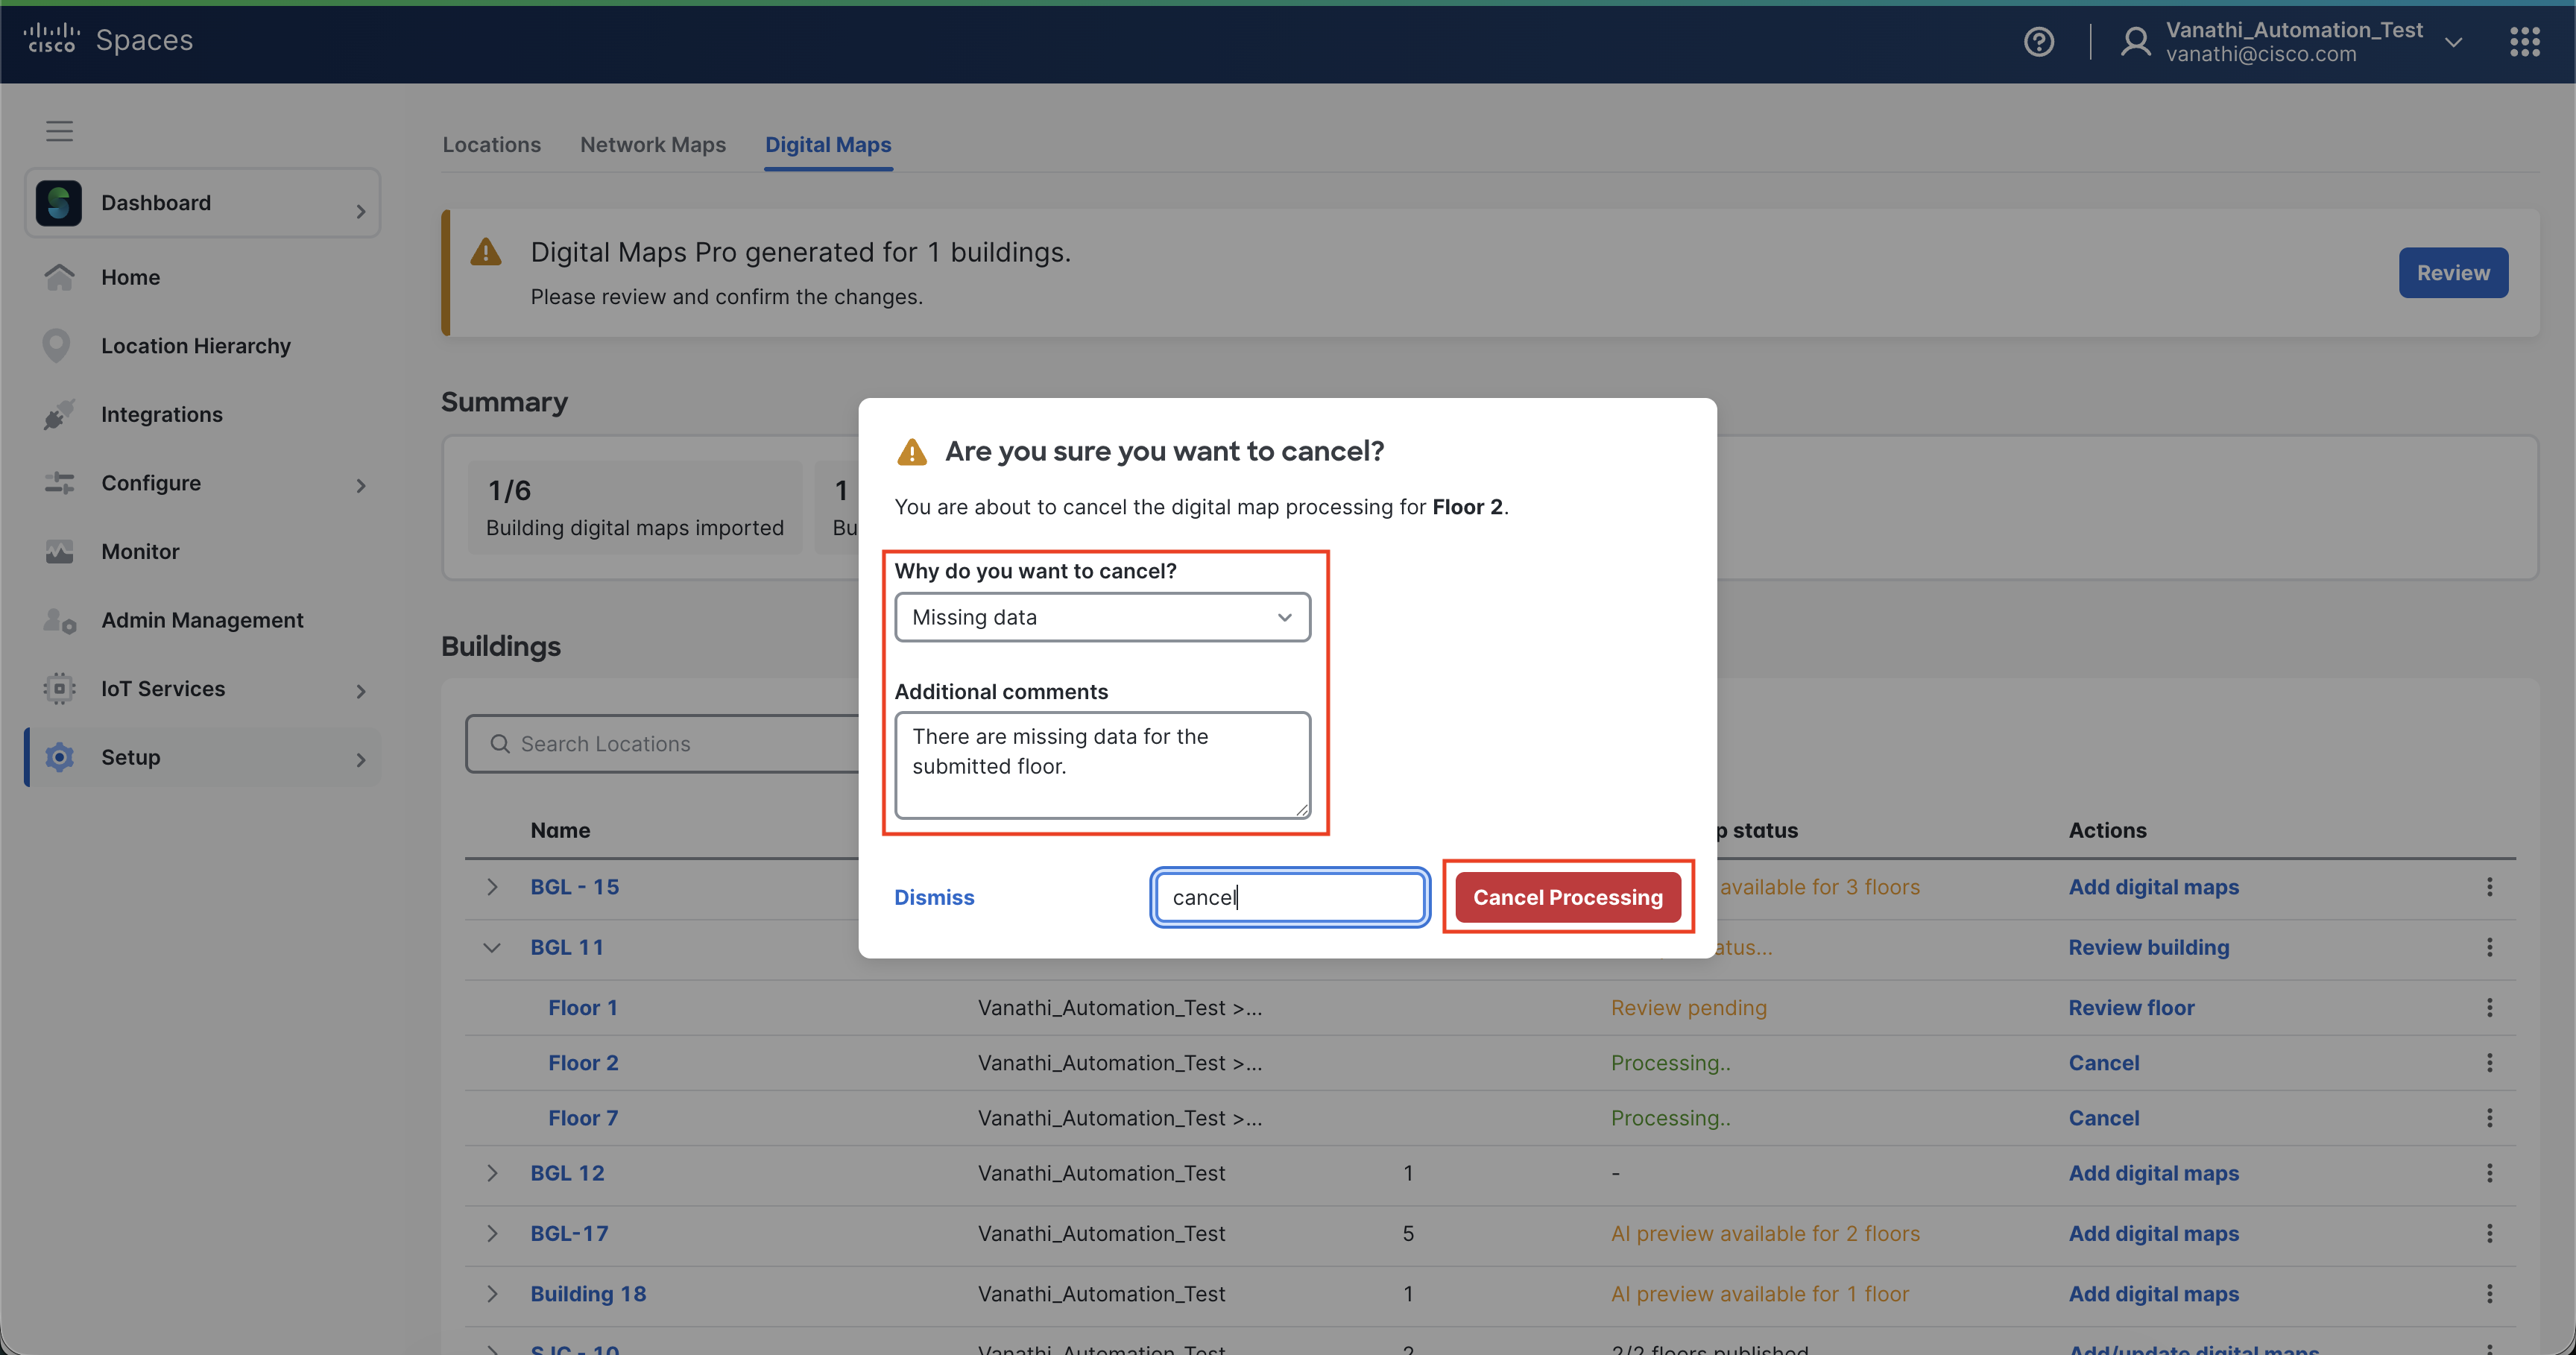Click the Monitor chart icon
Image resolution: width=2576 pixels, height=1355 pixels.
tap(59, 552)
